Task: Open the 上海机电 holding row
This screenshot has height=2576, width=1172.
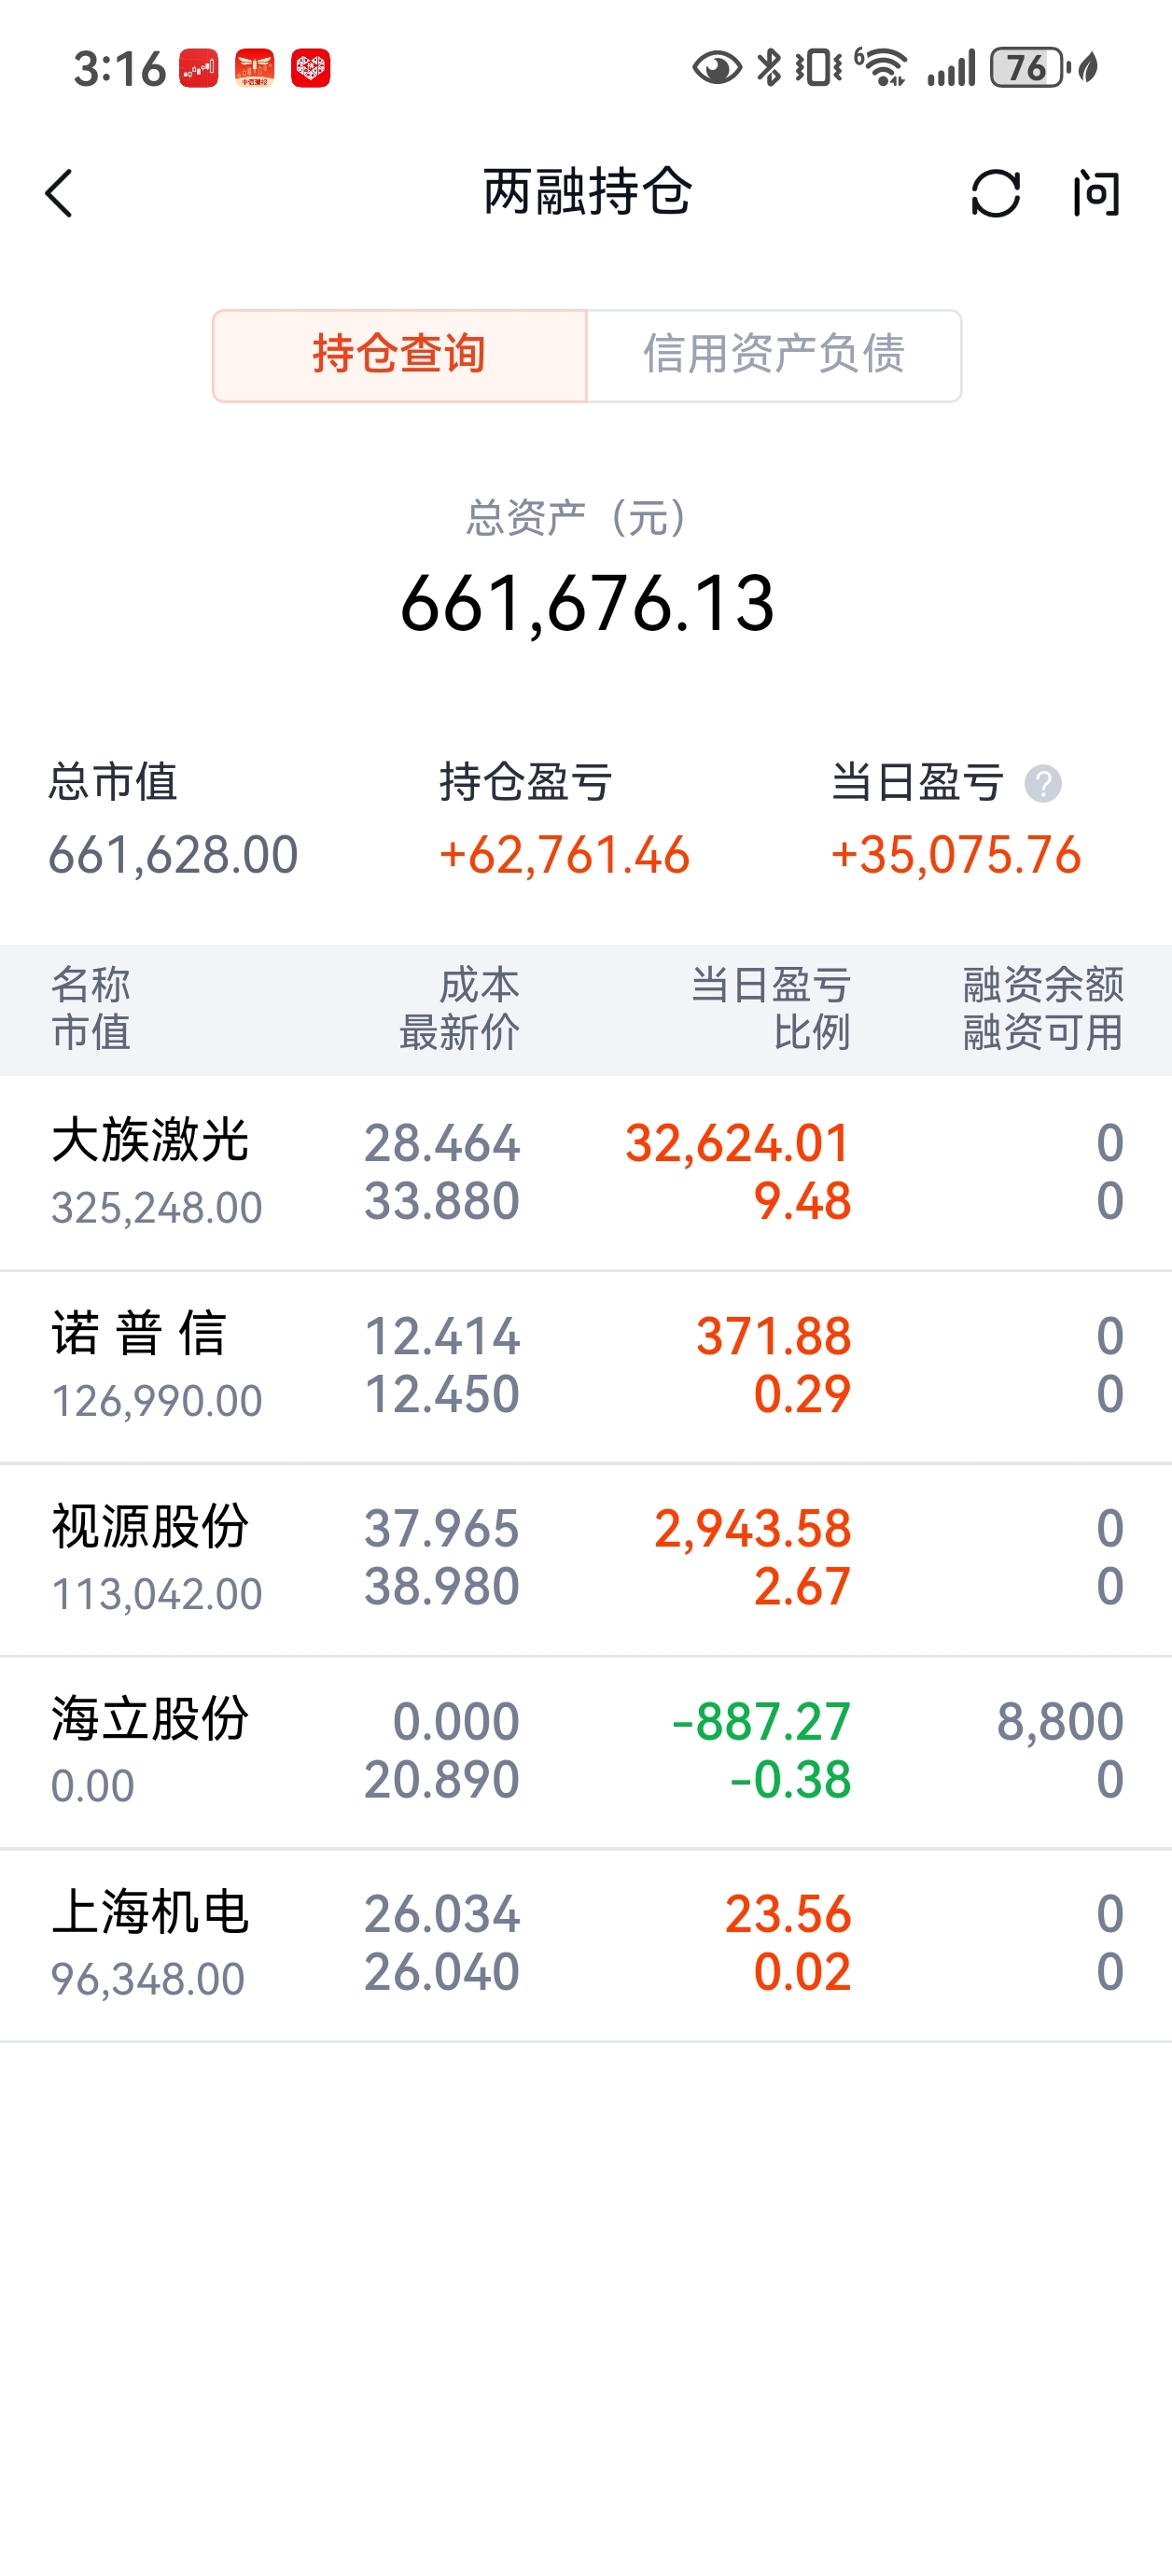Action: click(x=586, y=1945)
